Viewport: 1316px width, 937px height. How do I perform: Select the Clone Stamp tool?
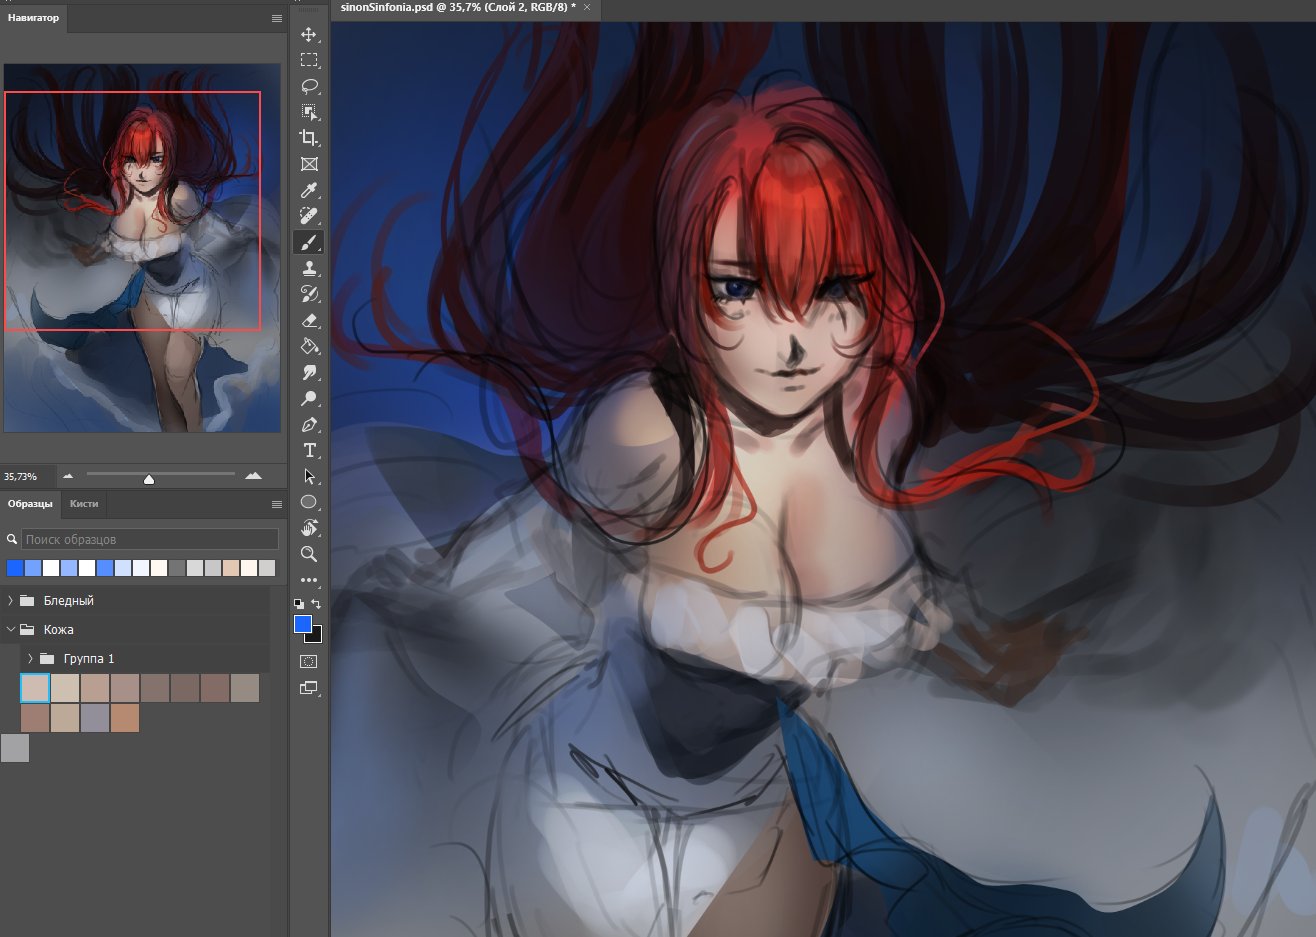click(309, 268)
